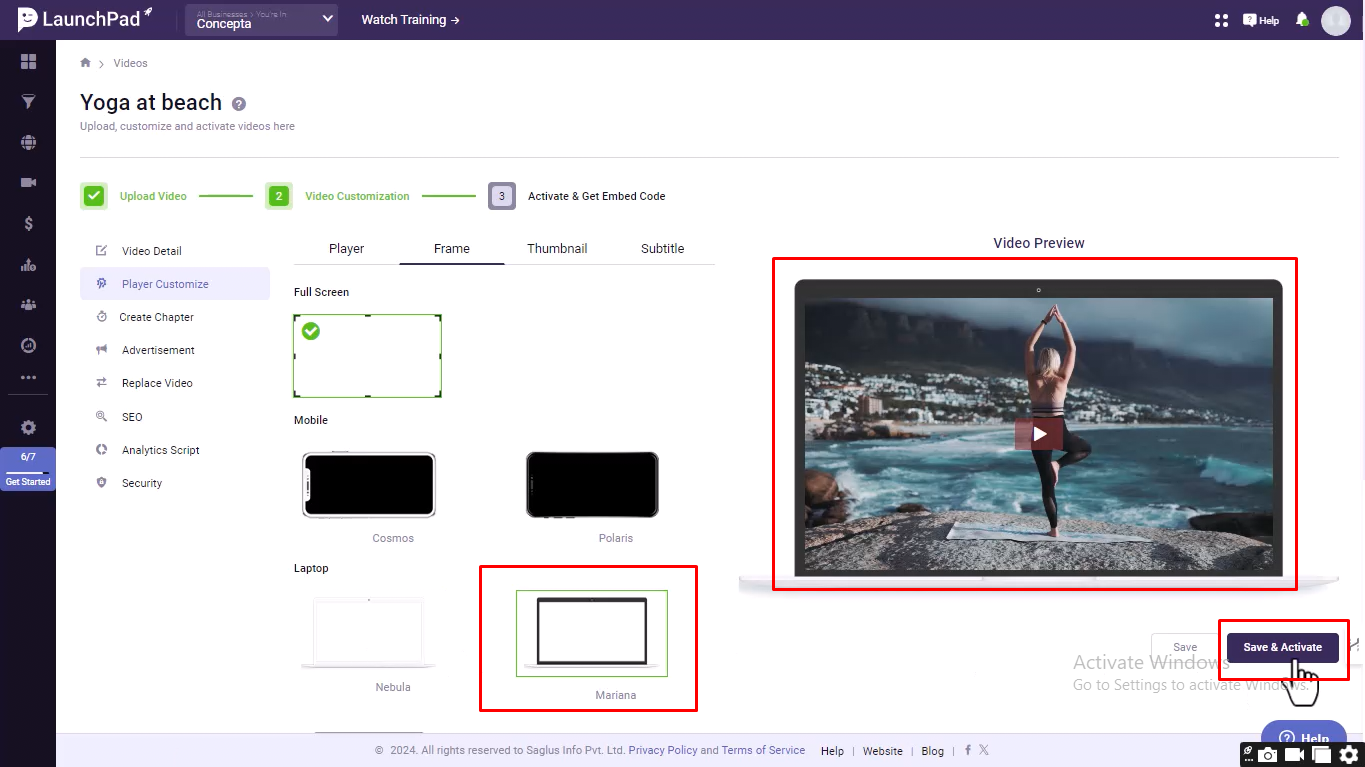Click the video record icon in capture toolbar
The width and height of the screenshot is (1365, 767).
pyautogui.click(x=1295, y=755)
